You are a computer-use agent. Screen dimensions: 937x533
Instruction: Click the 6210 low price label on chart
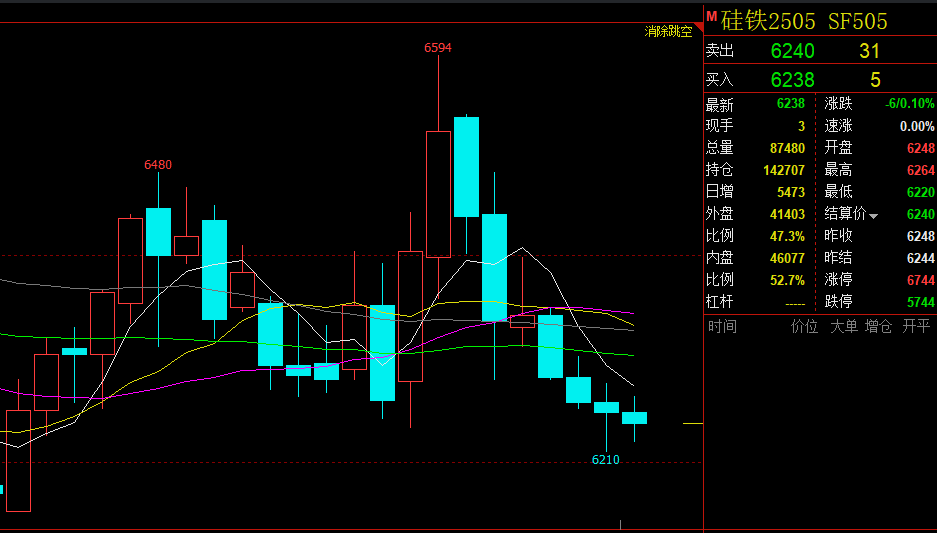606,460
